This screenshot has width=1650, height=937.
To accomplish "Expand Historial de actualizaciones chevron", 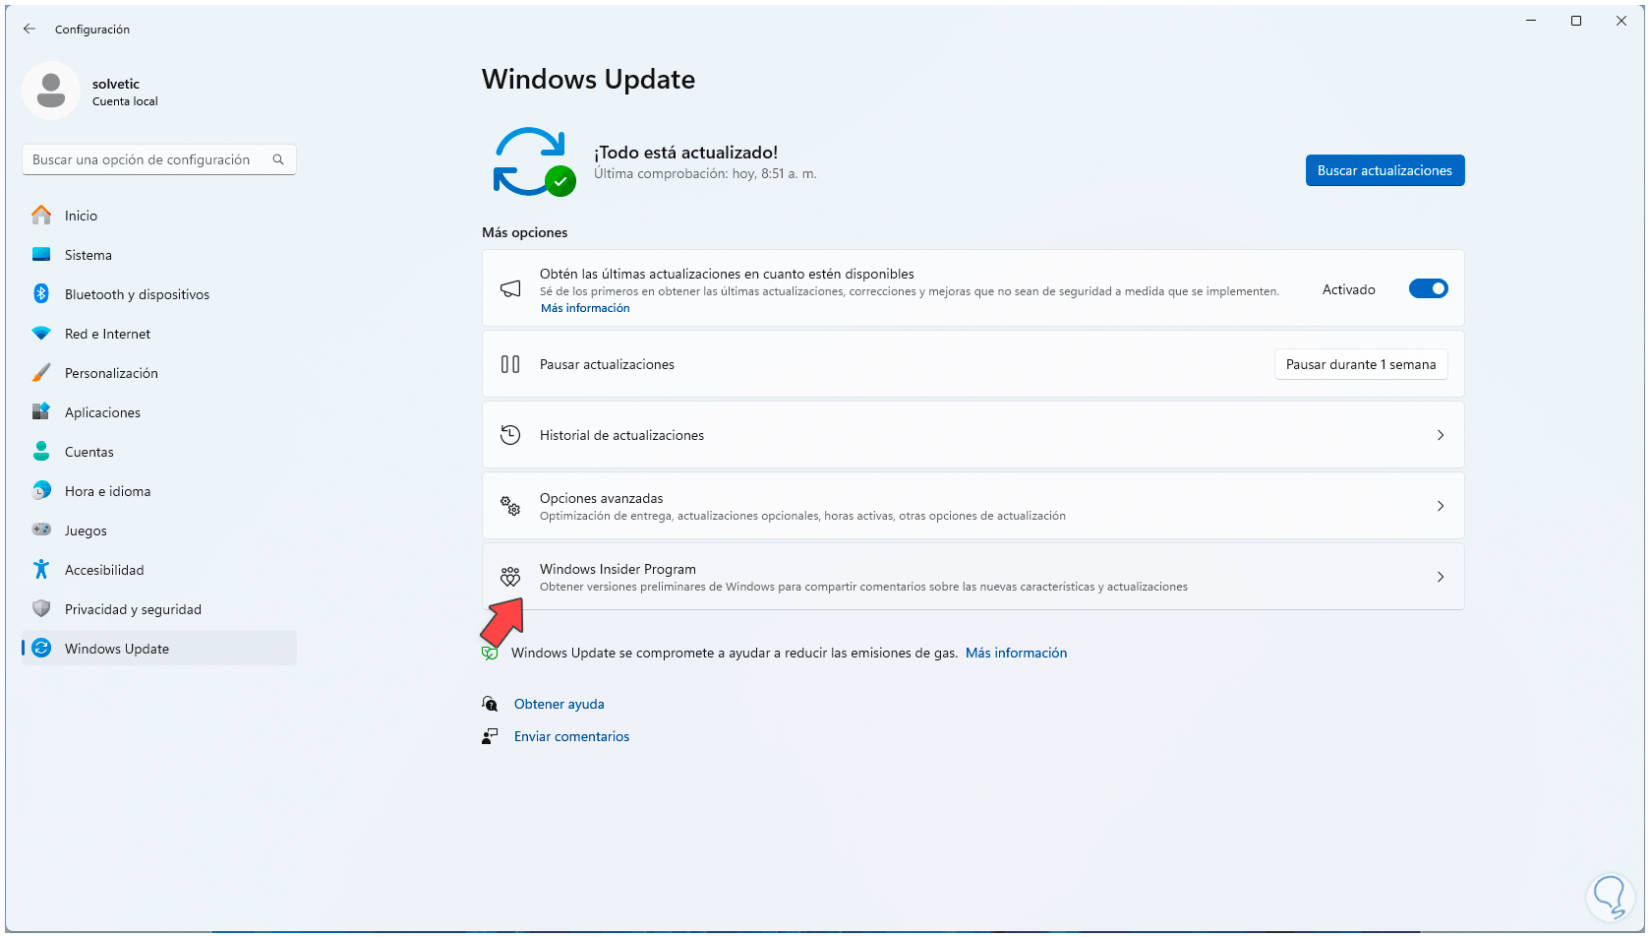I will 1440,435.
